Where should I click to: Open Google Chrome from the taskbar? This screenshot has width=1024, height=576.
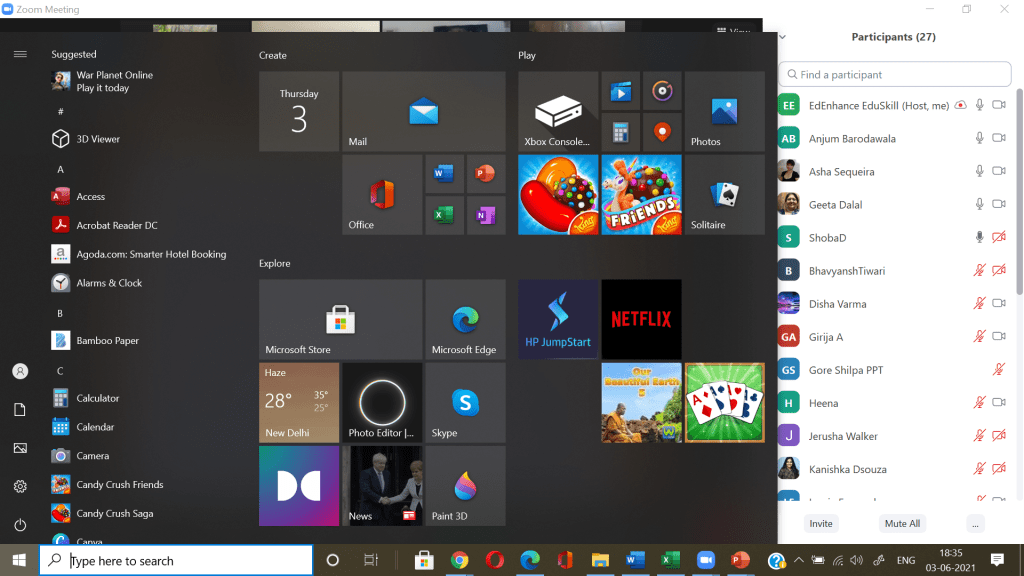pyautogui.click(x=459, y=560)
